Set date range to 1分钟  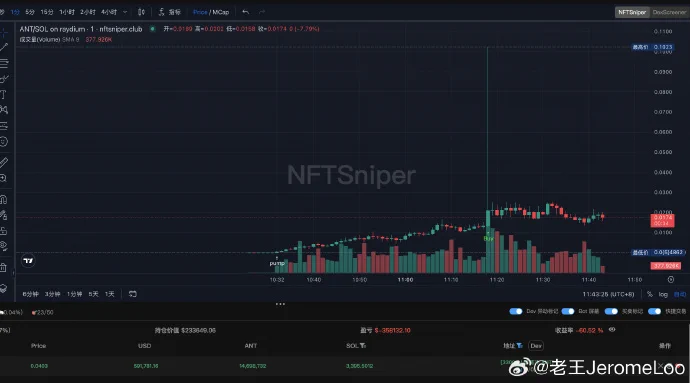(x=74, y=294)
